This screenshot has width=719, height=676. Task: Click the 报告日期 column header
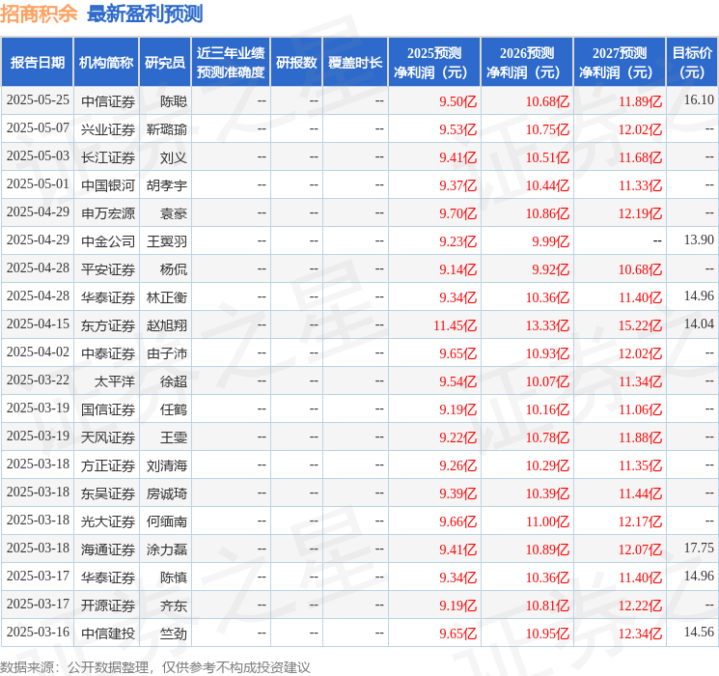[x=37, y=62]
